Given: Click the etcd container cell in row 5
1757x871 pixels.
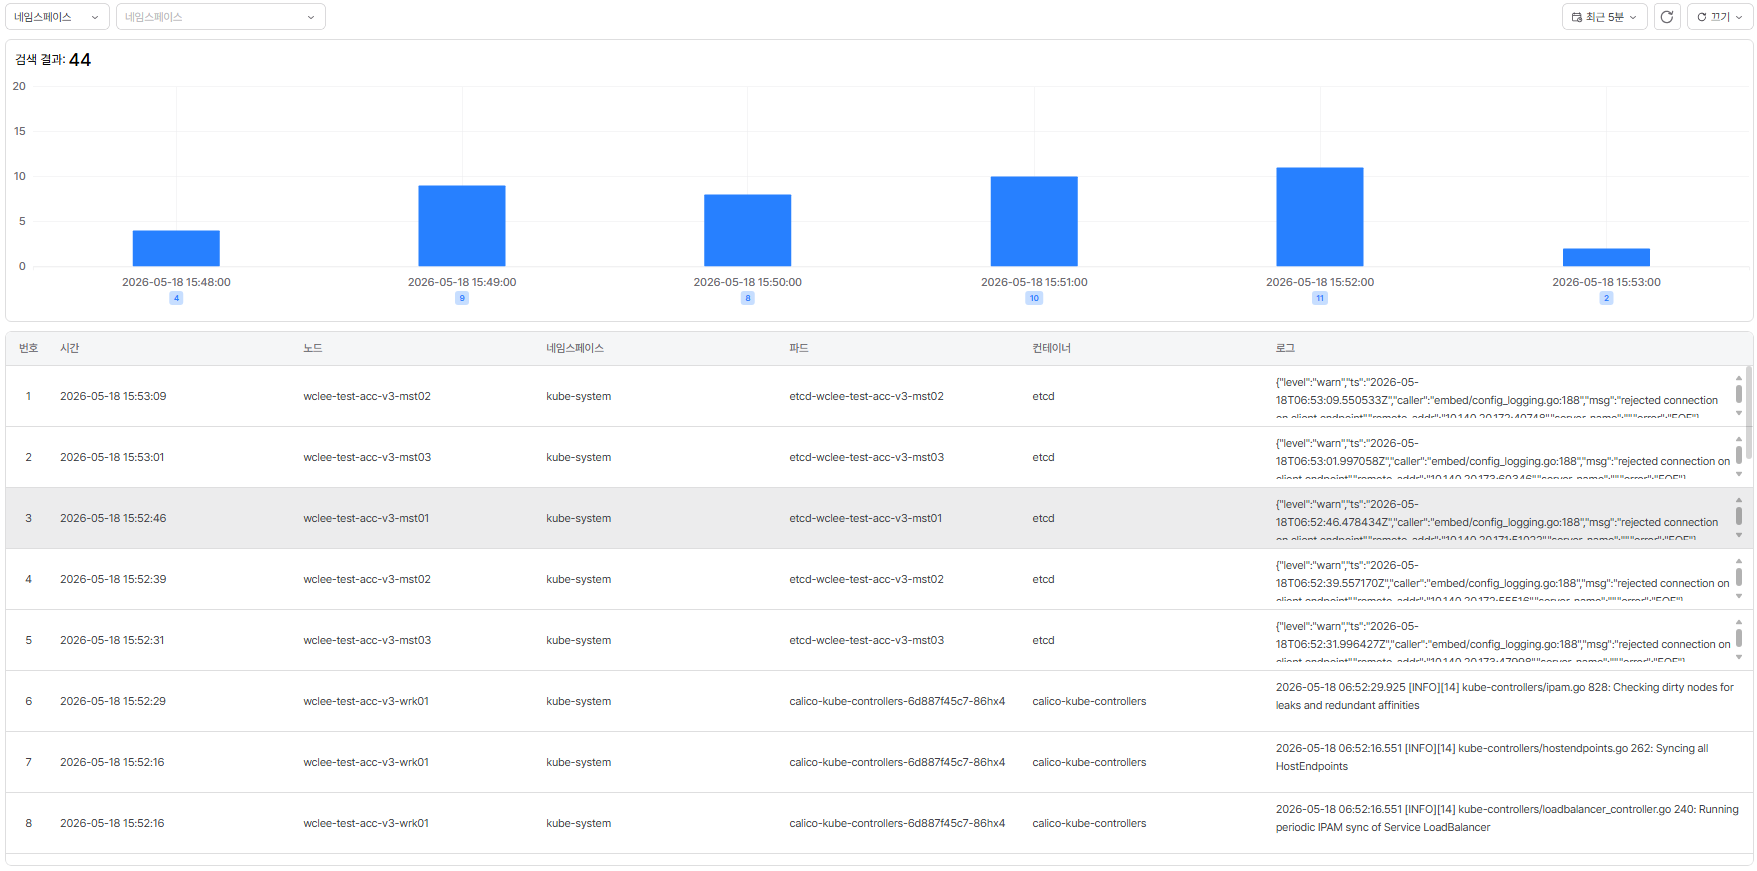Looking at the screenshot, I should 1043,640.
